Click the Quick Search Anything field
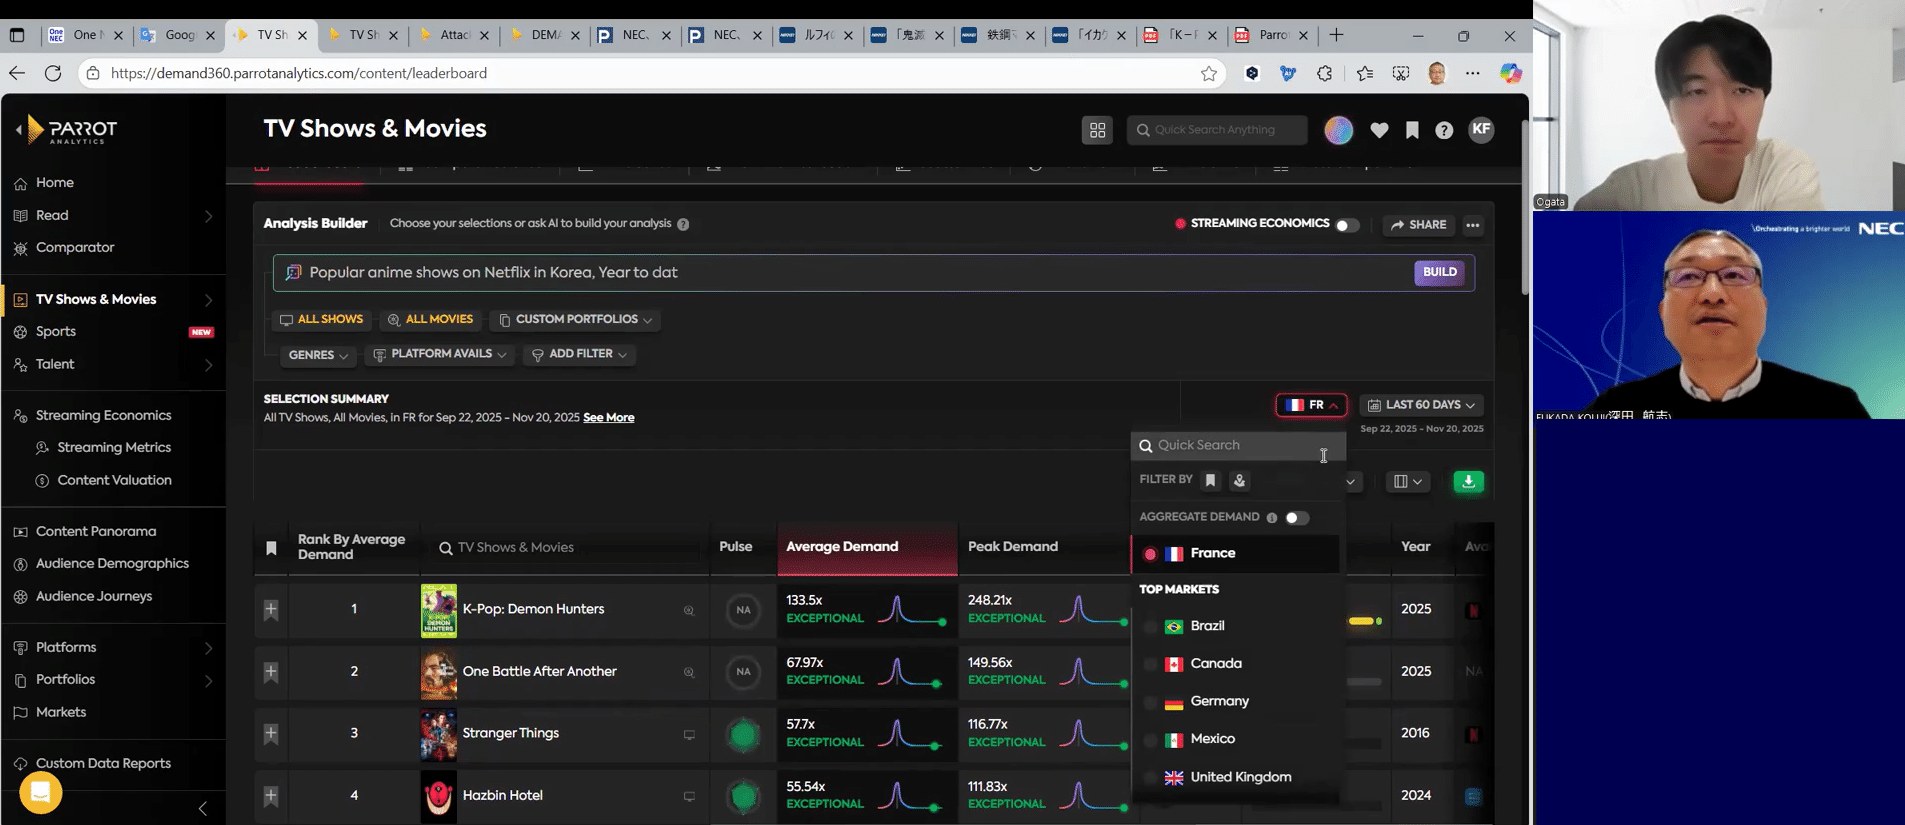This screenshot has height=825, width=1905. coord(1217,130)
